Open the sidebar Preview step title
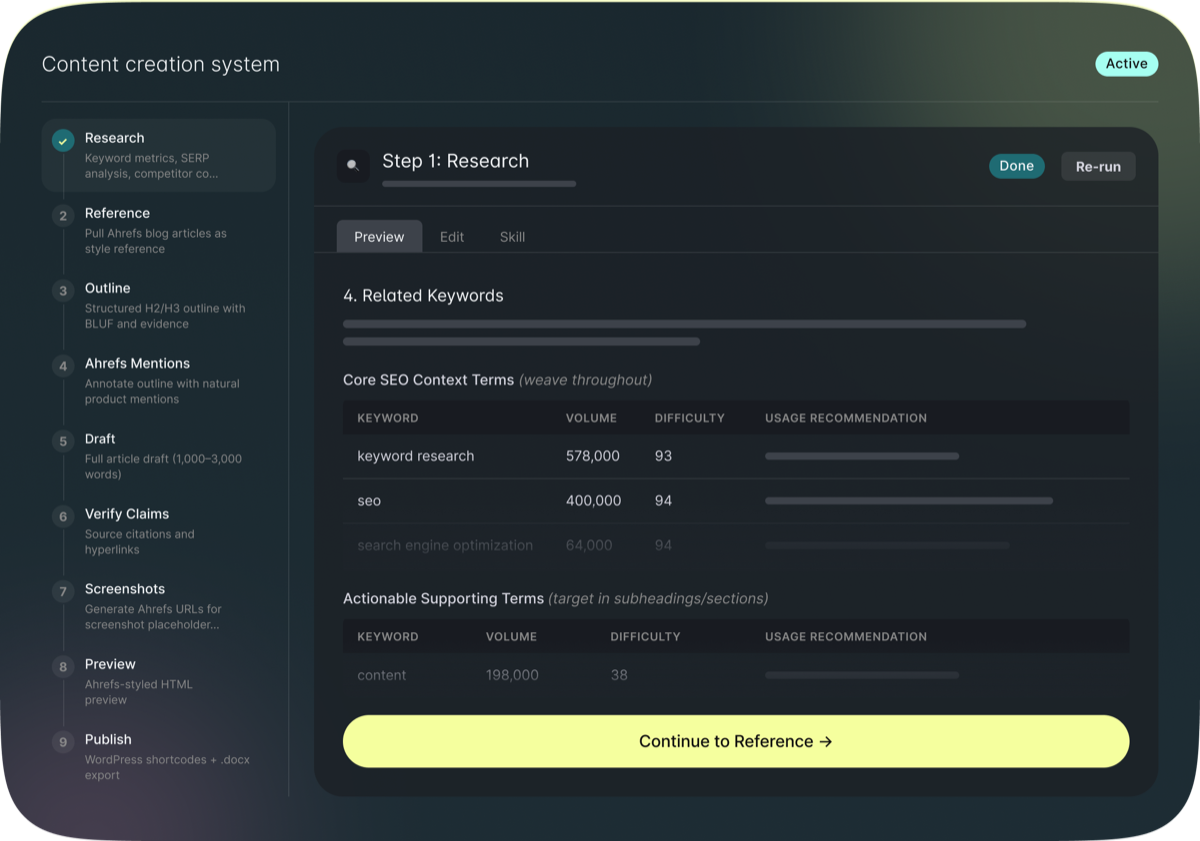The image size is (1200, 841). click(x=110, y=664)
